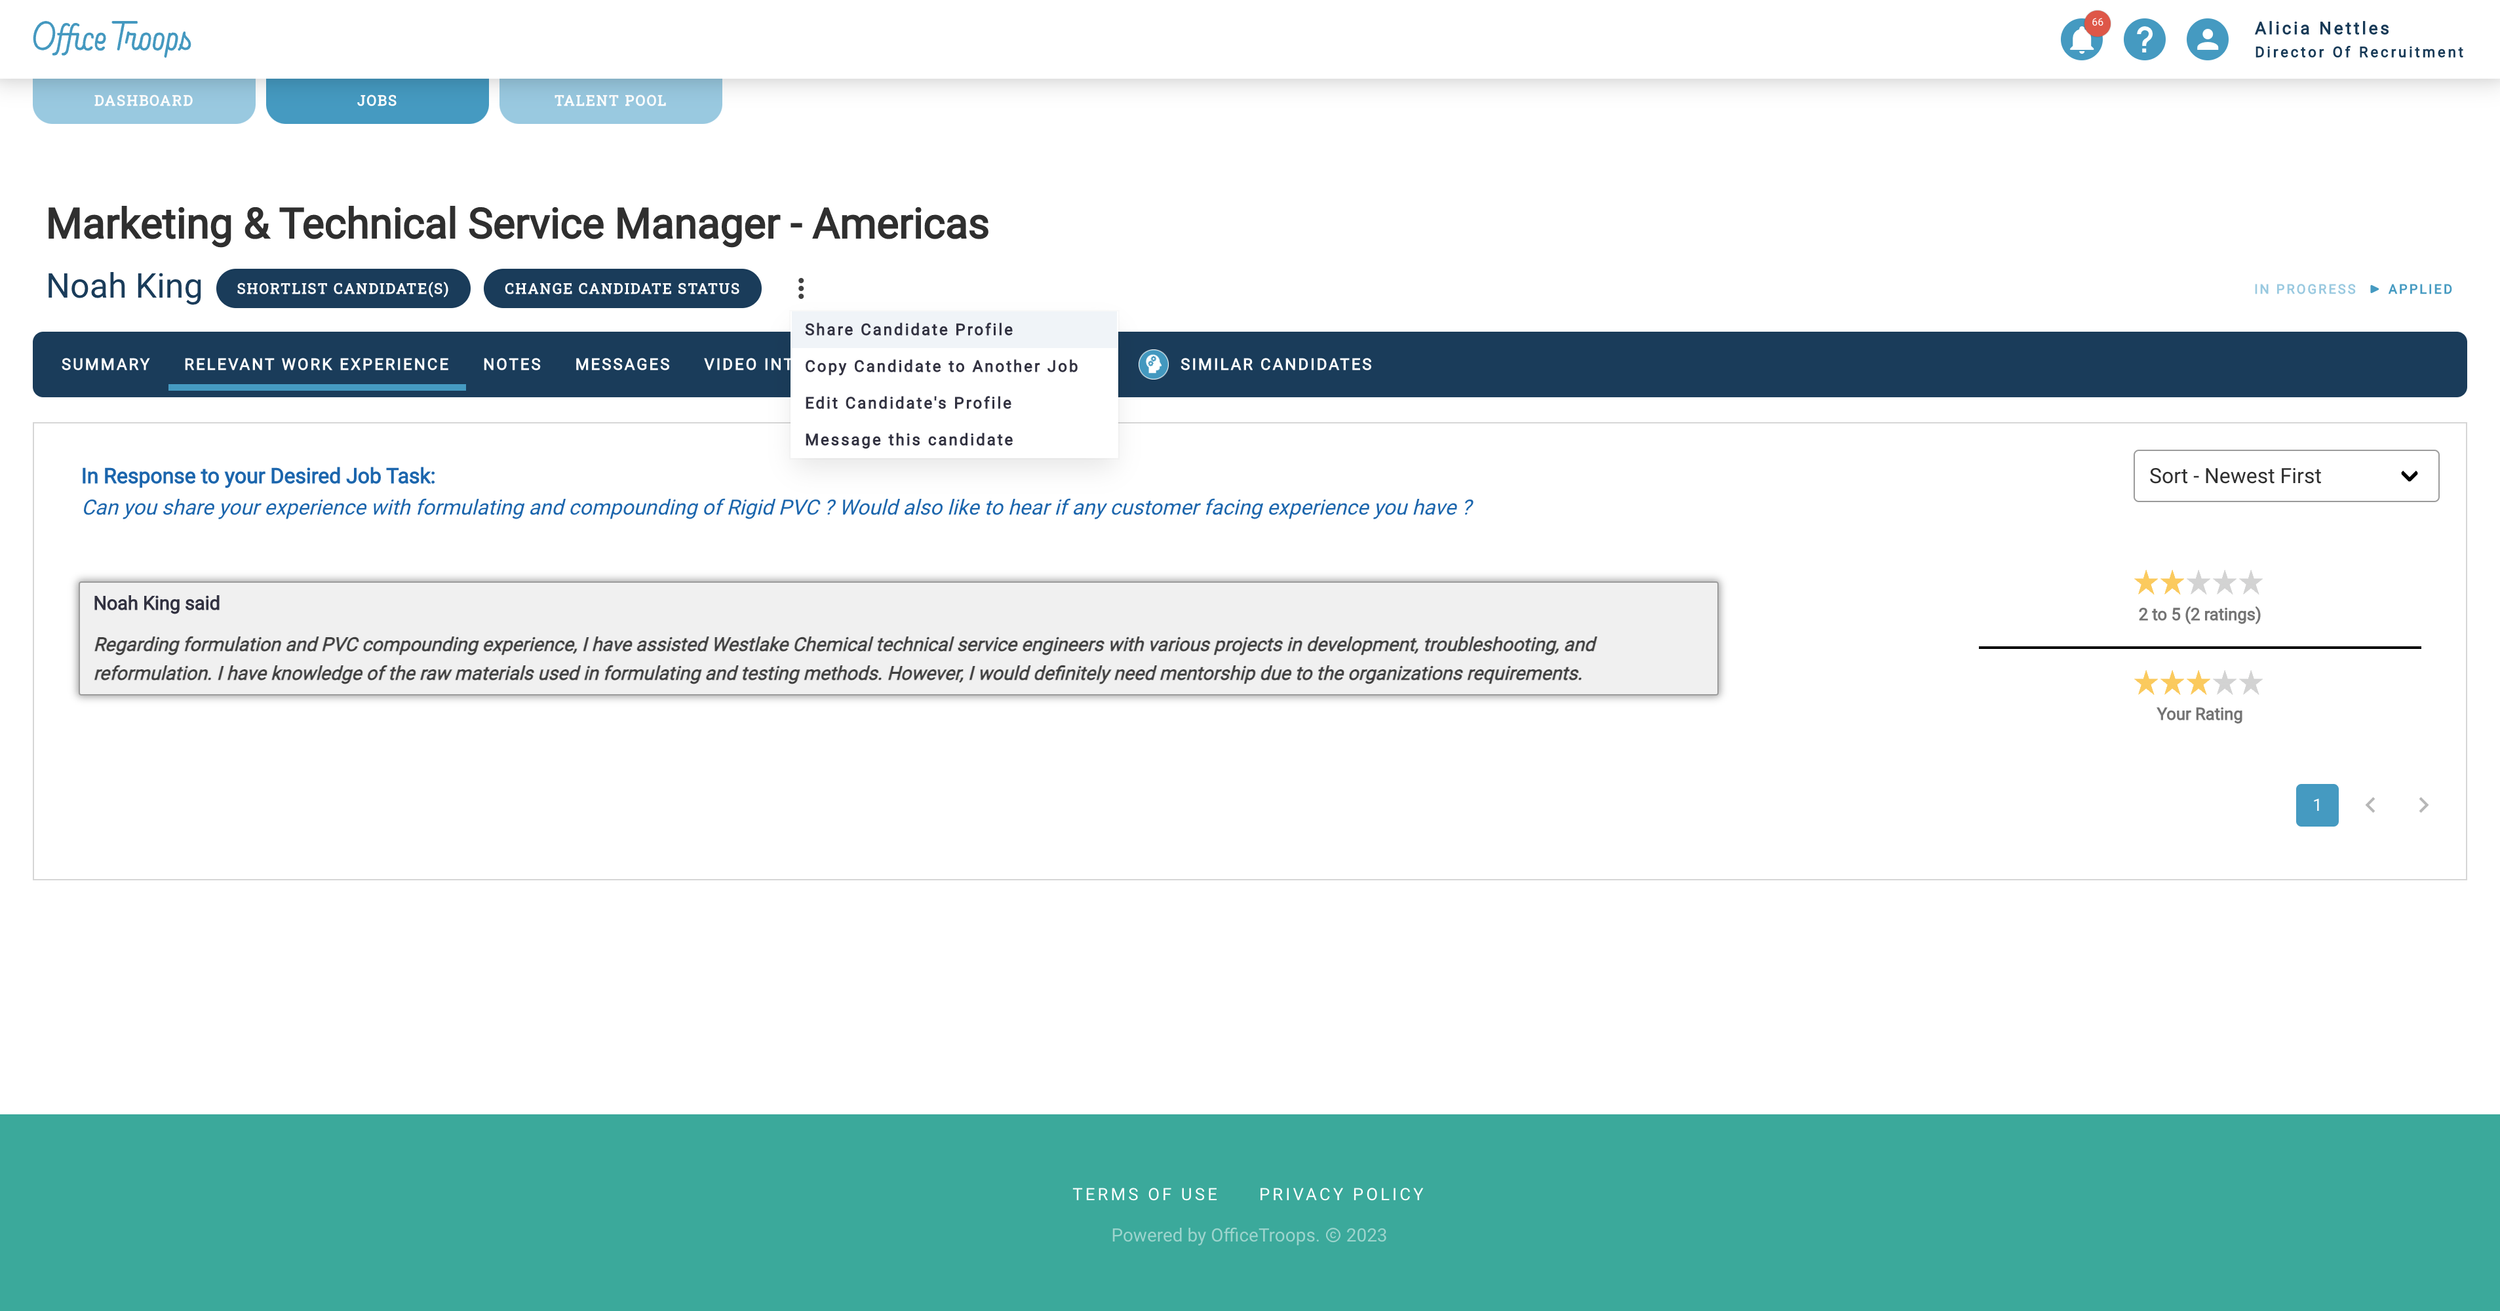Viewport: 2500px width, 1311px height.
Task: Click page number 1 button
Action: [x=2316, y=805]
